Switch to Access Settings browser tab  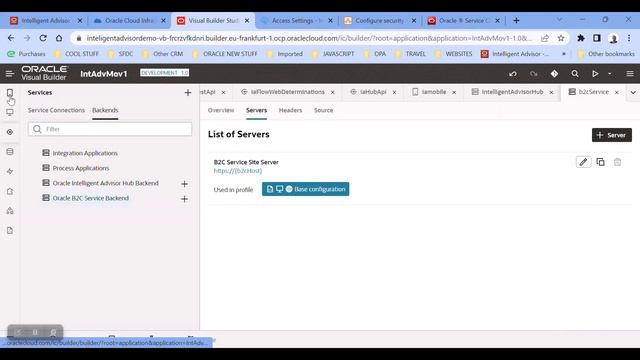pos(297,20)
